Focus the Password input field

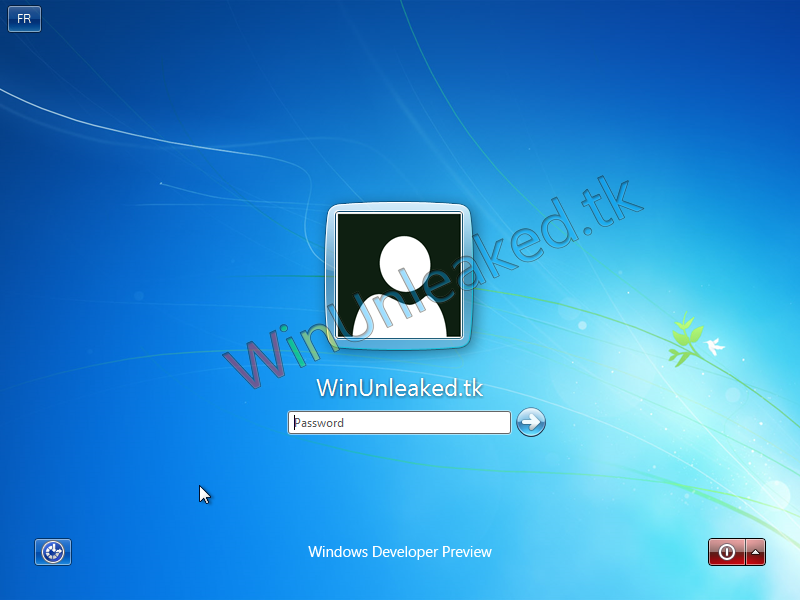point(399,422)
